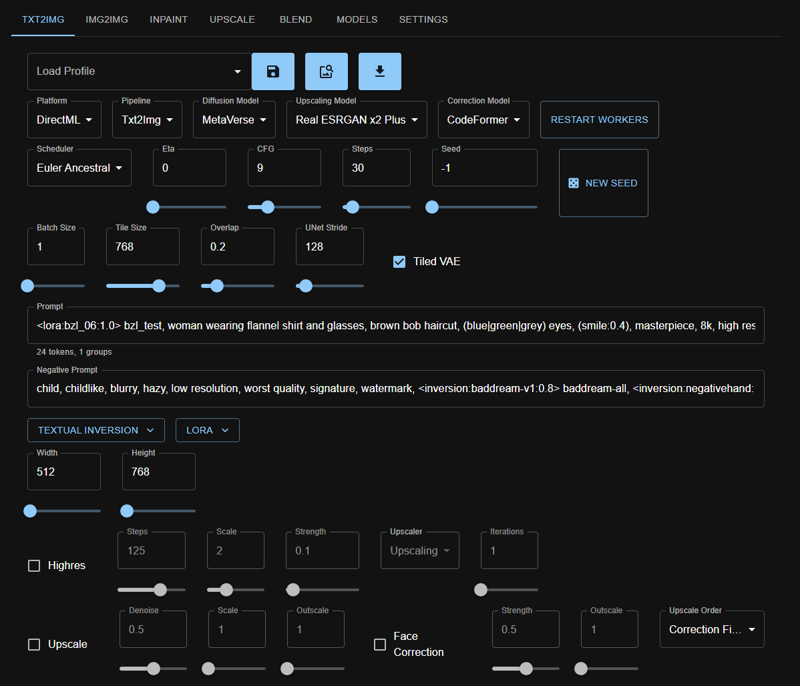Viewport: 800px width, 686px height.
Task: Click the Width slider handle
Action: coord(30,511)
